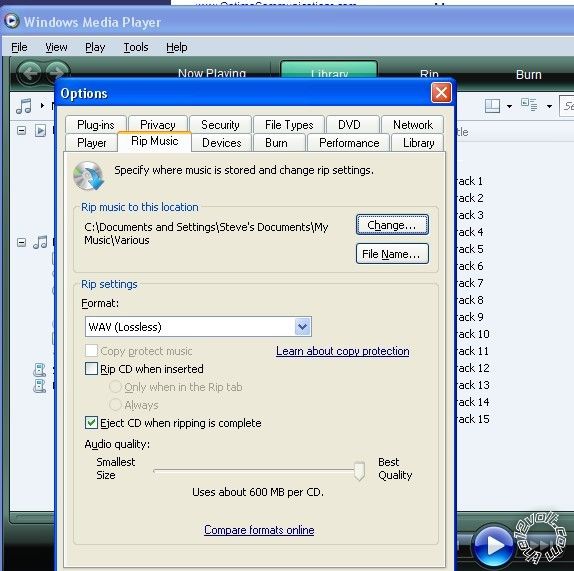Select Track 1 in the track list
The image size is (574, 571).
[x=470, y=181]
